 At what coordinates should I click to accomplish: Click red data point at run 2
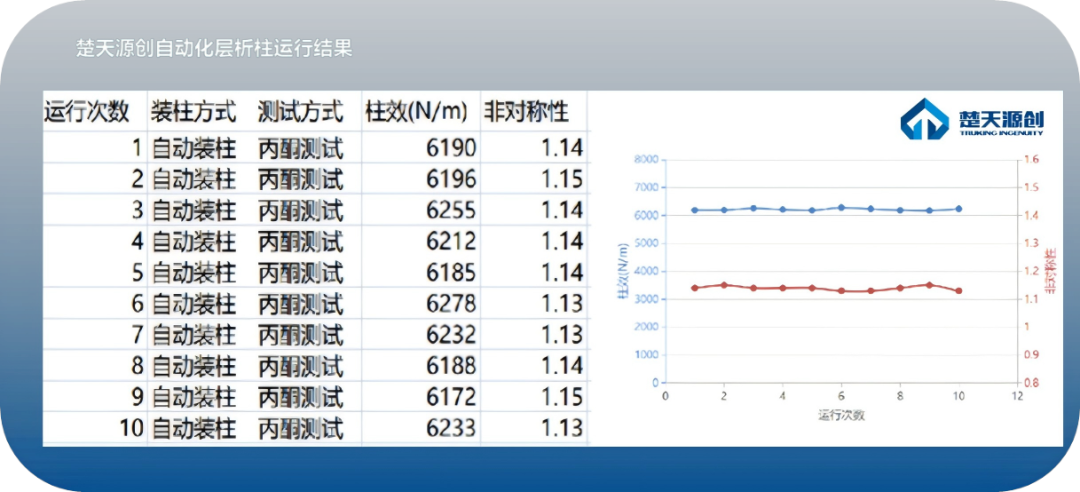click(x=724, y=285)
